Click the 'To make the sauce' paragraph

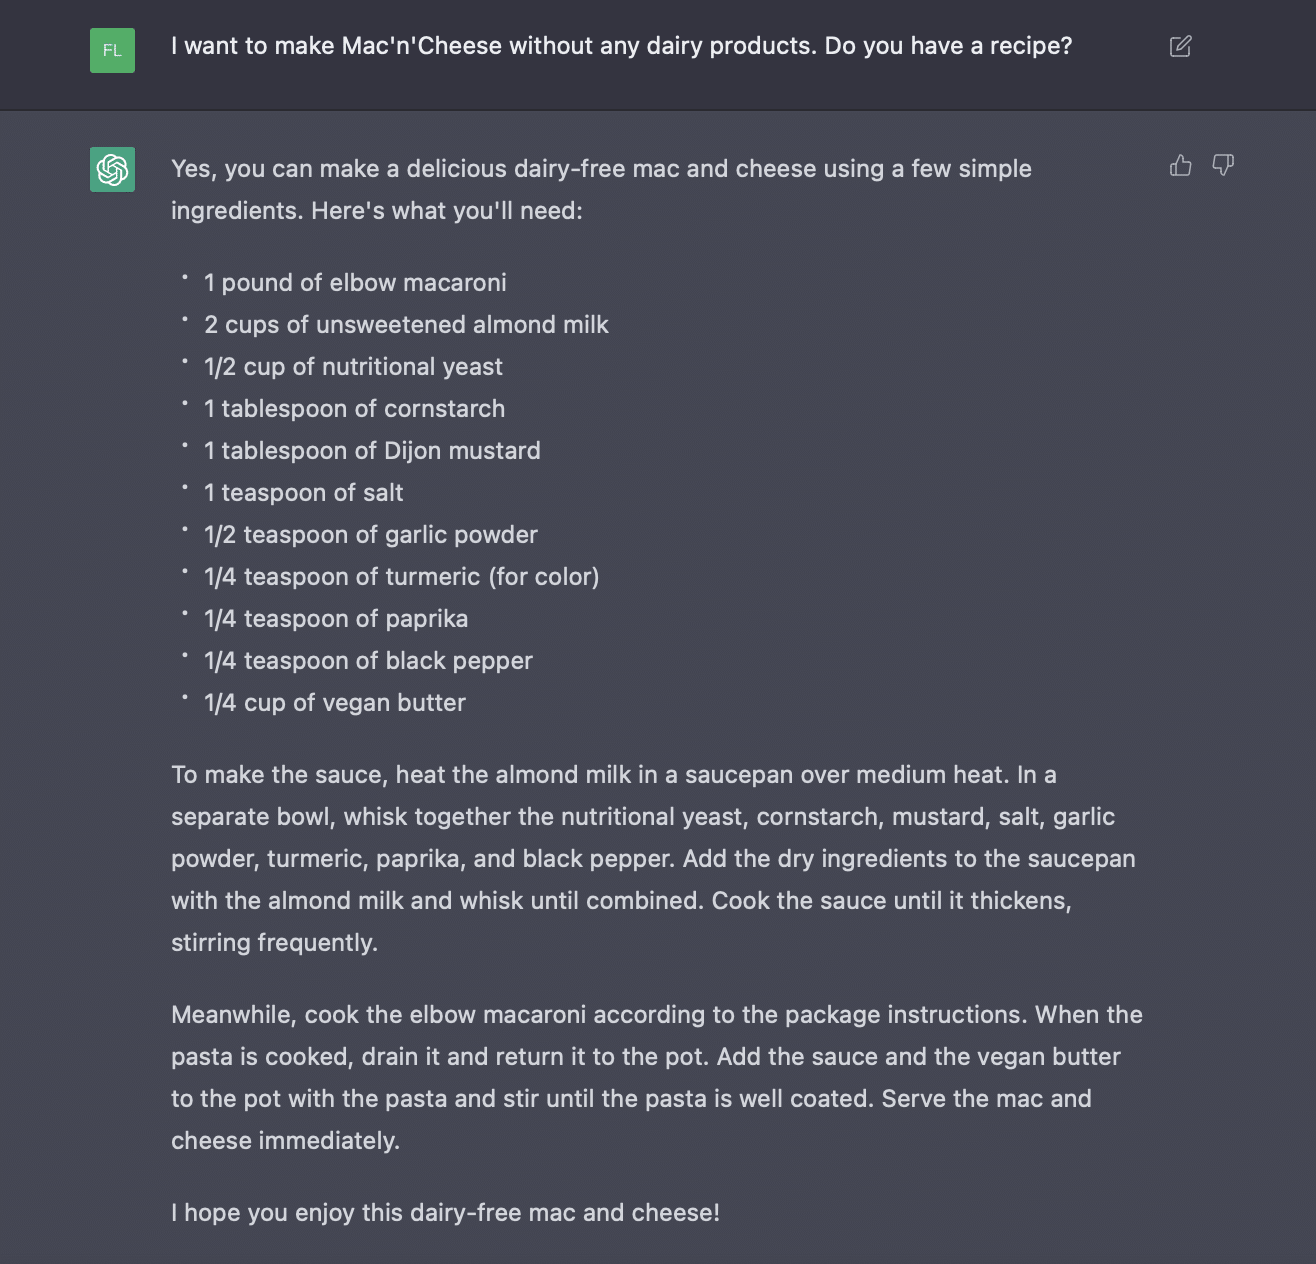653,859
